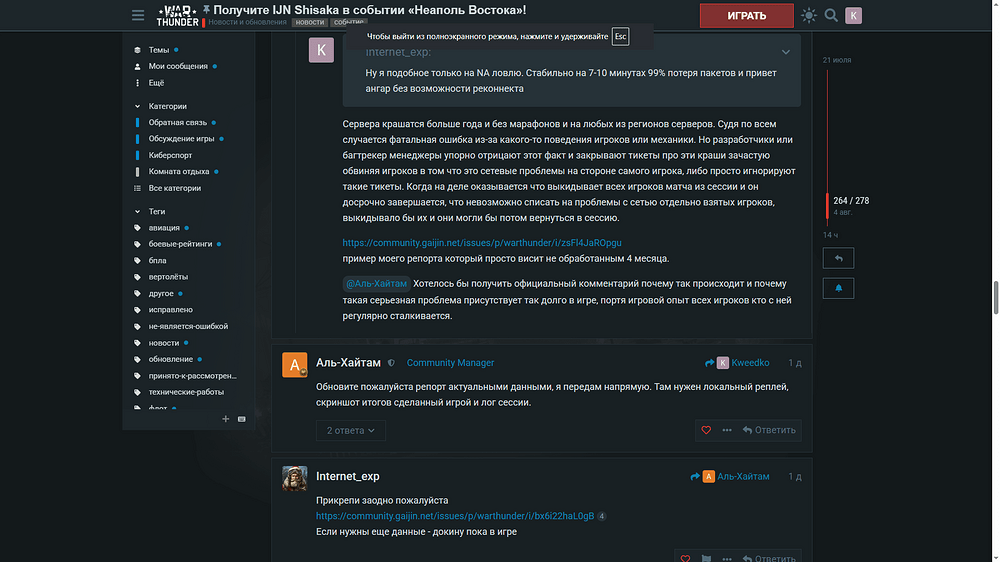Open Мои сообщения in the sidebar
This screenshot has width=1000, height=562.
(x=178, y=66)
